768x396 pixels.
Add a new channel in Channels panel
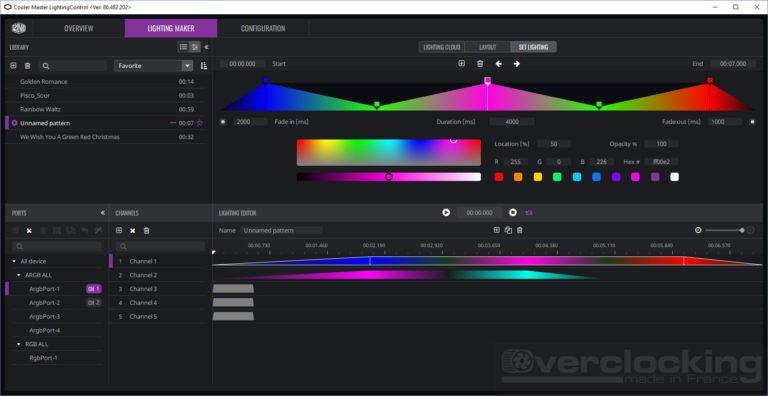119,230
